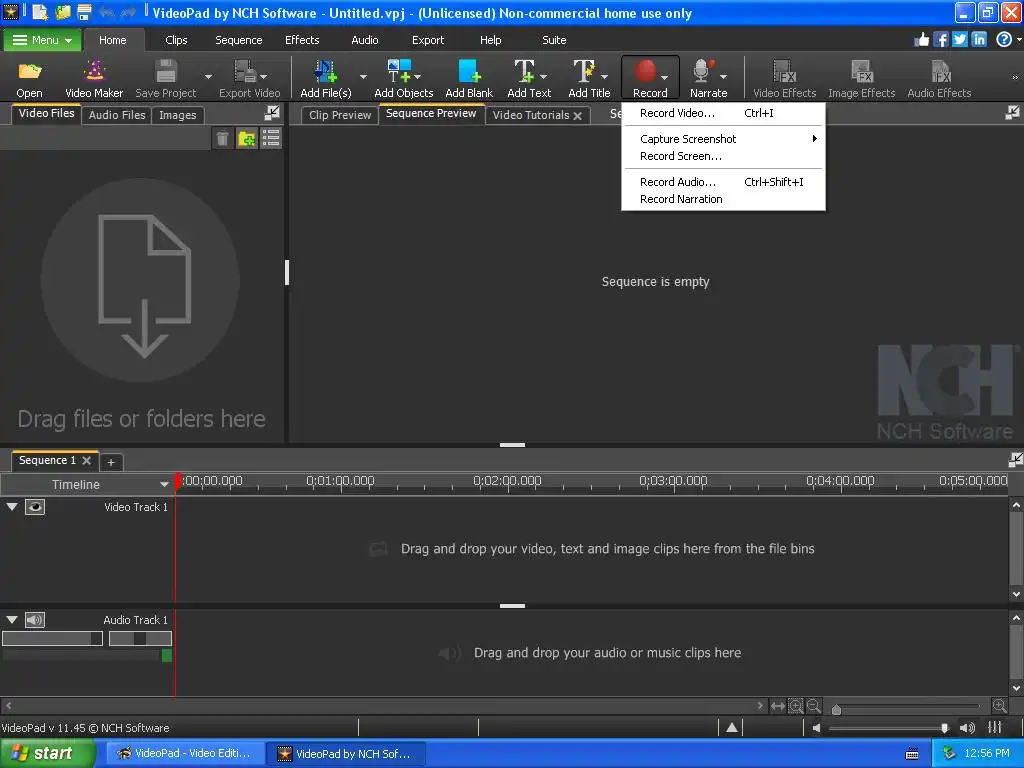This screenshot has width=1024, height=768.
Task: Mute Audio Track 1 speaker toggle
Action: pos(35,620)
